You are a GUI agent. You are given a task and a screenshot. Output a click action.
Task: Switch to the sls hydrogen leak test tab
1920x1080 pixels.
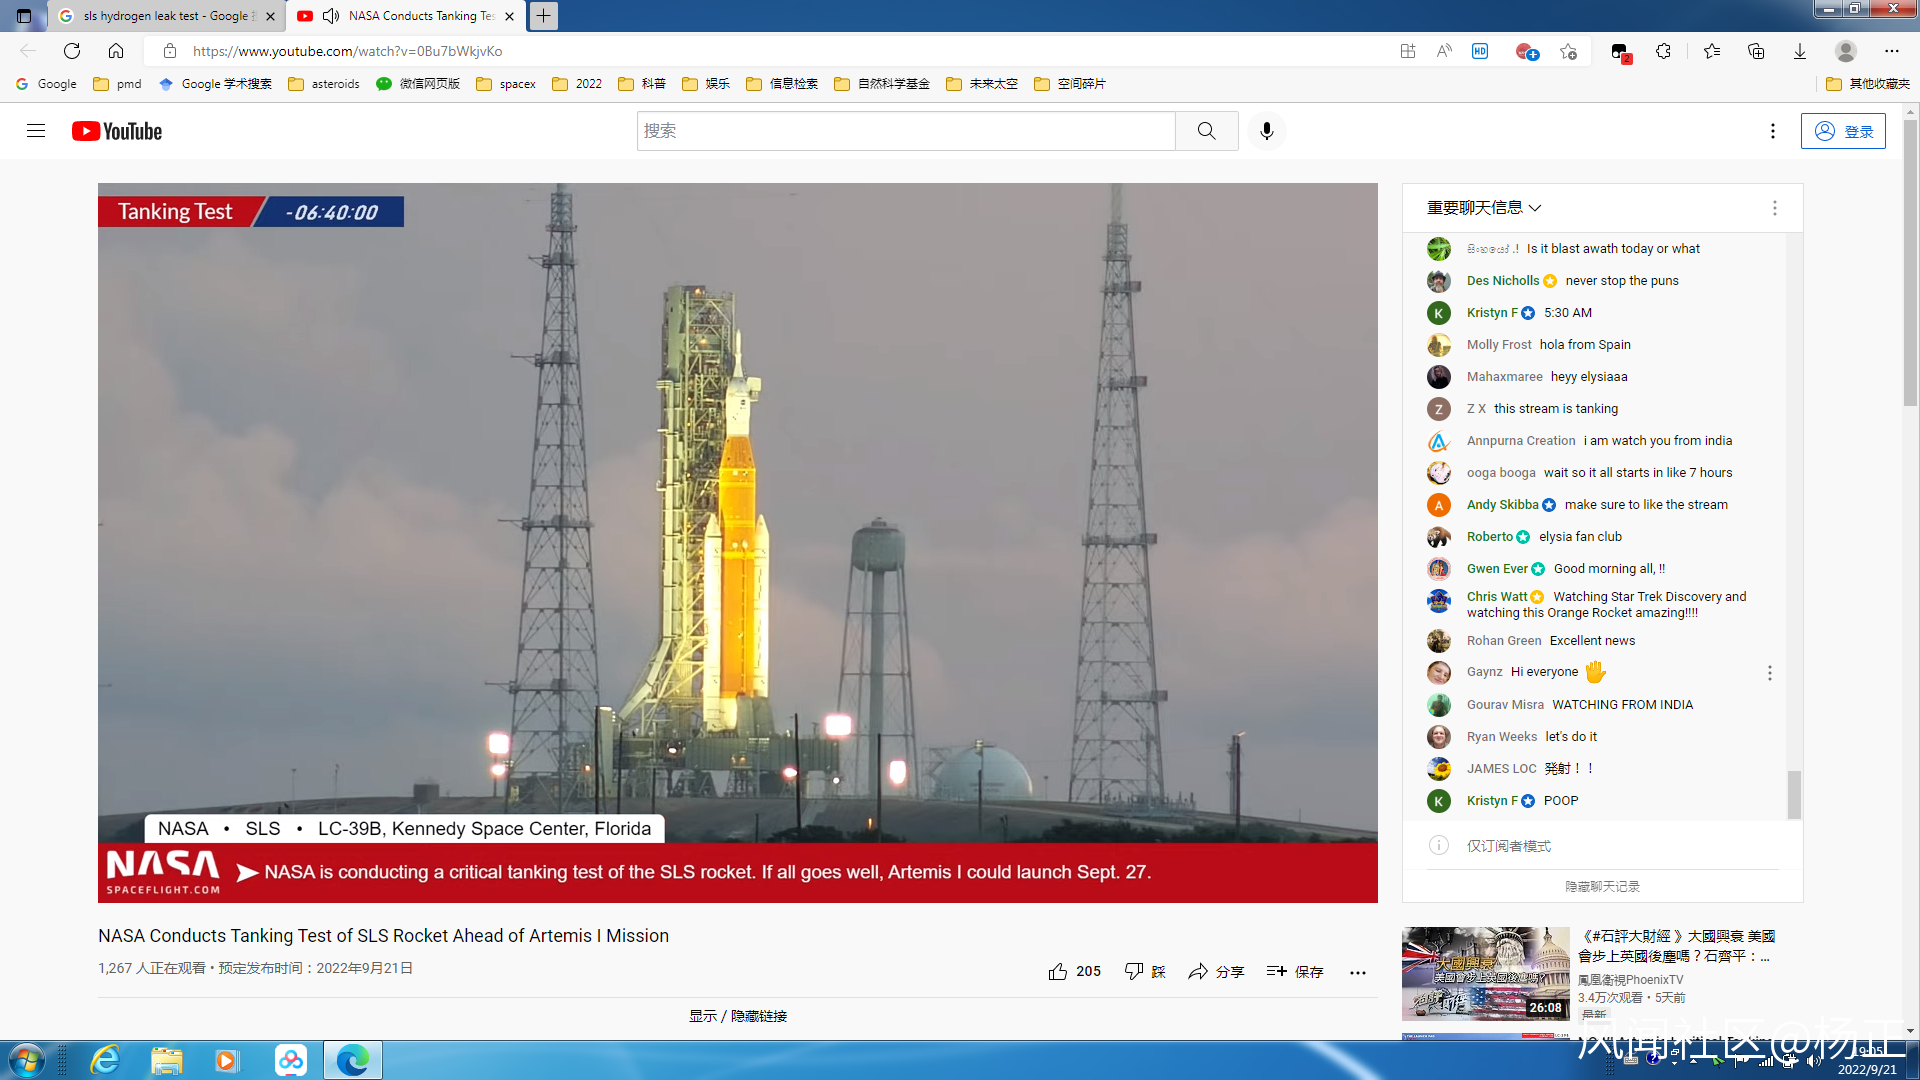(x=165, y=16)
